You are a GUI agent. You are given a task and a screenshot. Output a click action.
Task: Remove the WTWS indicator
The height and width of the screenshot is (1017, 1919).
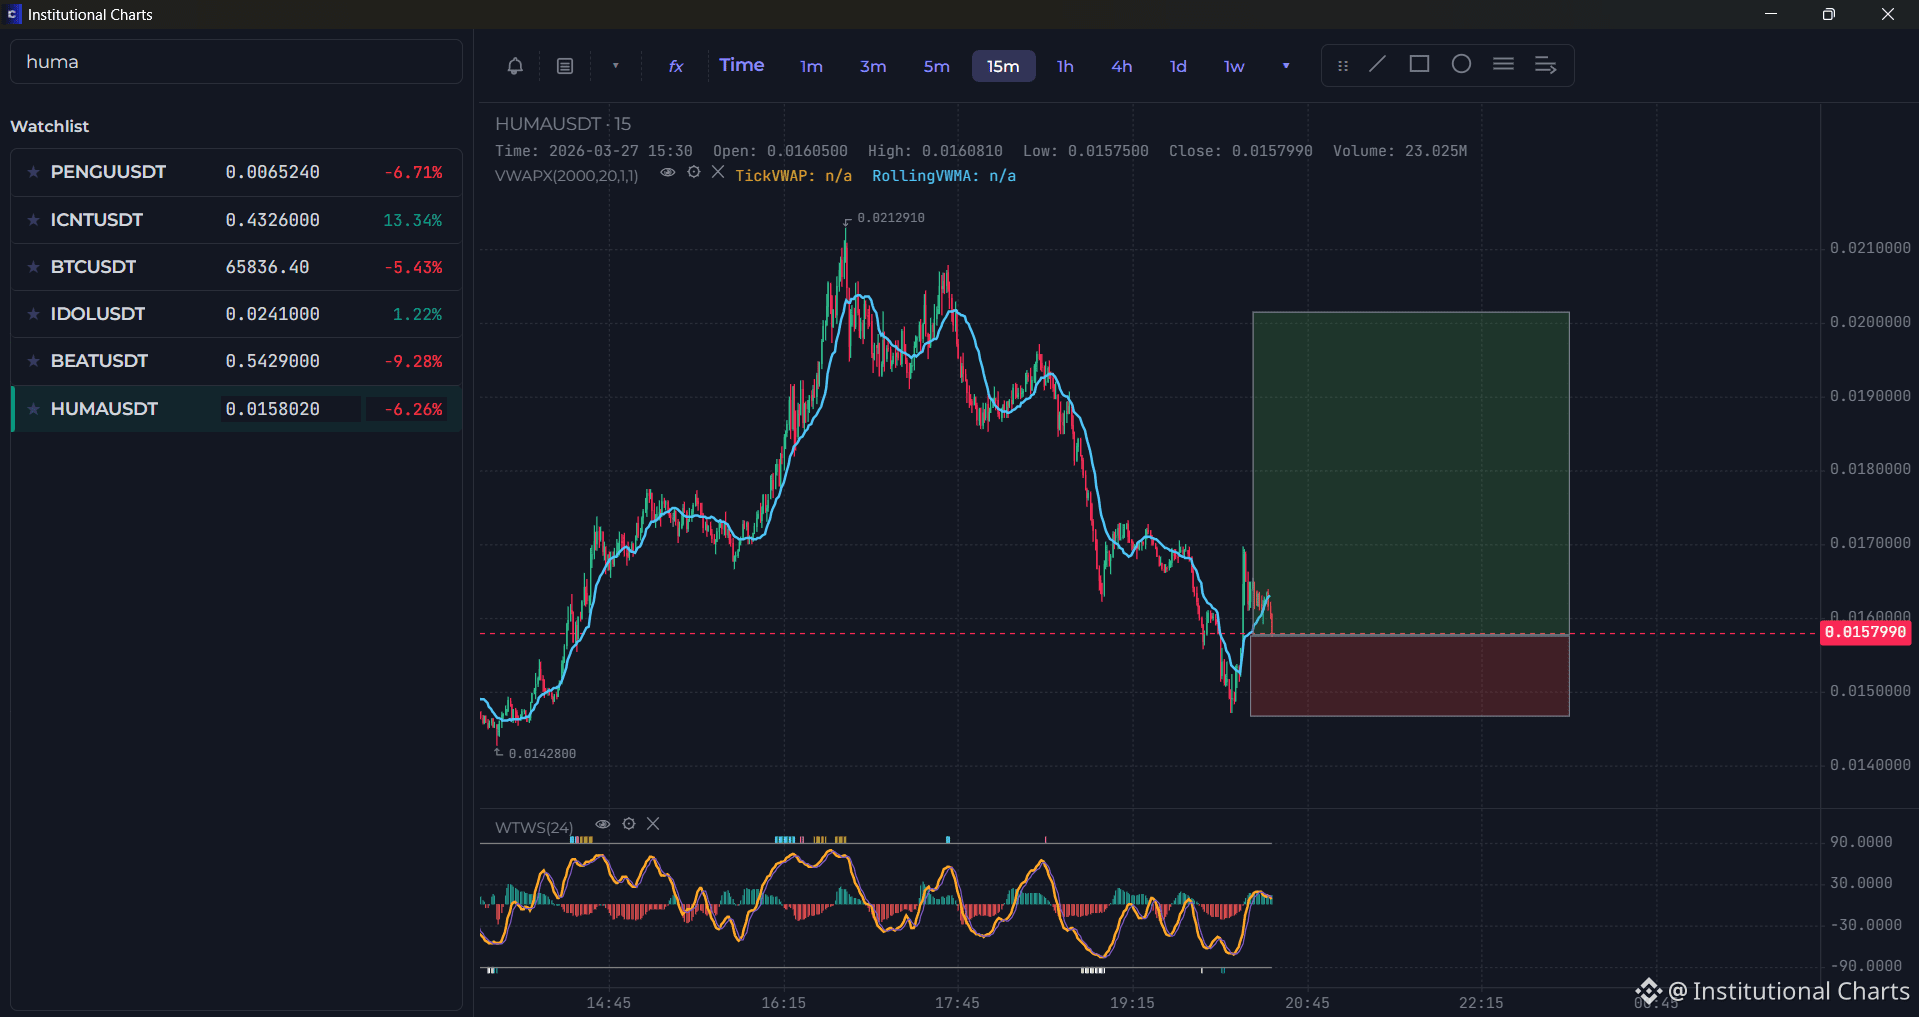(x=653, y=824)
